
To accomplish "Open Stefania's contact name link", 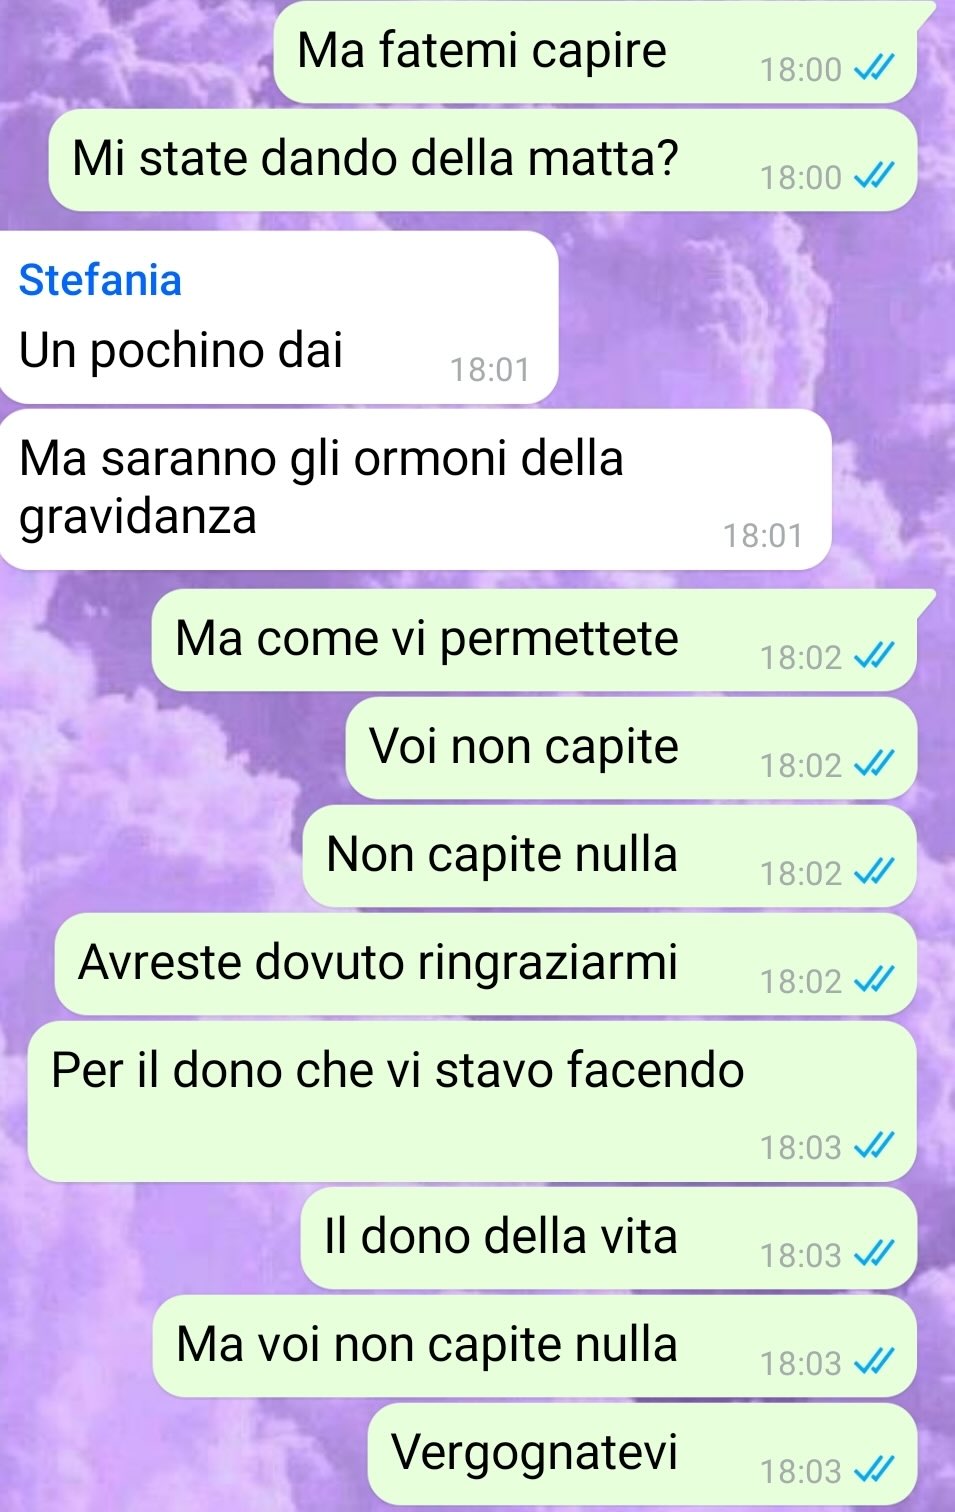I will click(x=100, y=280).
